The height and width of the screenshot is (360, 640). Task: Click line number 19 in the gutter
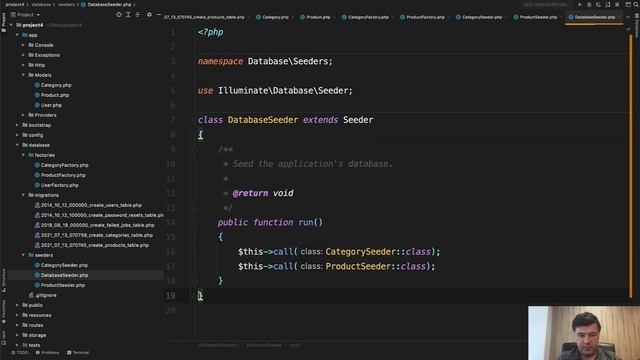click(171, 296)
